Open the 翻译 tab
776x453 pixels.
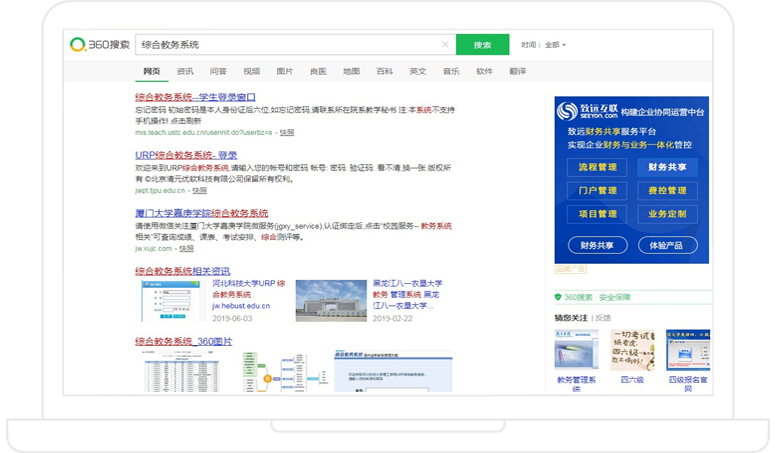tap(518, 71)
